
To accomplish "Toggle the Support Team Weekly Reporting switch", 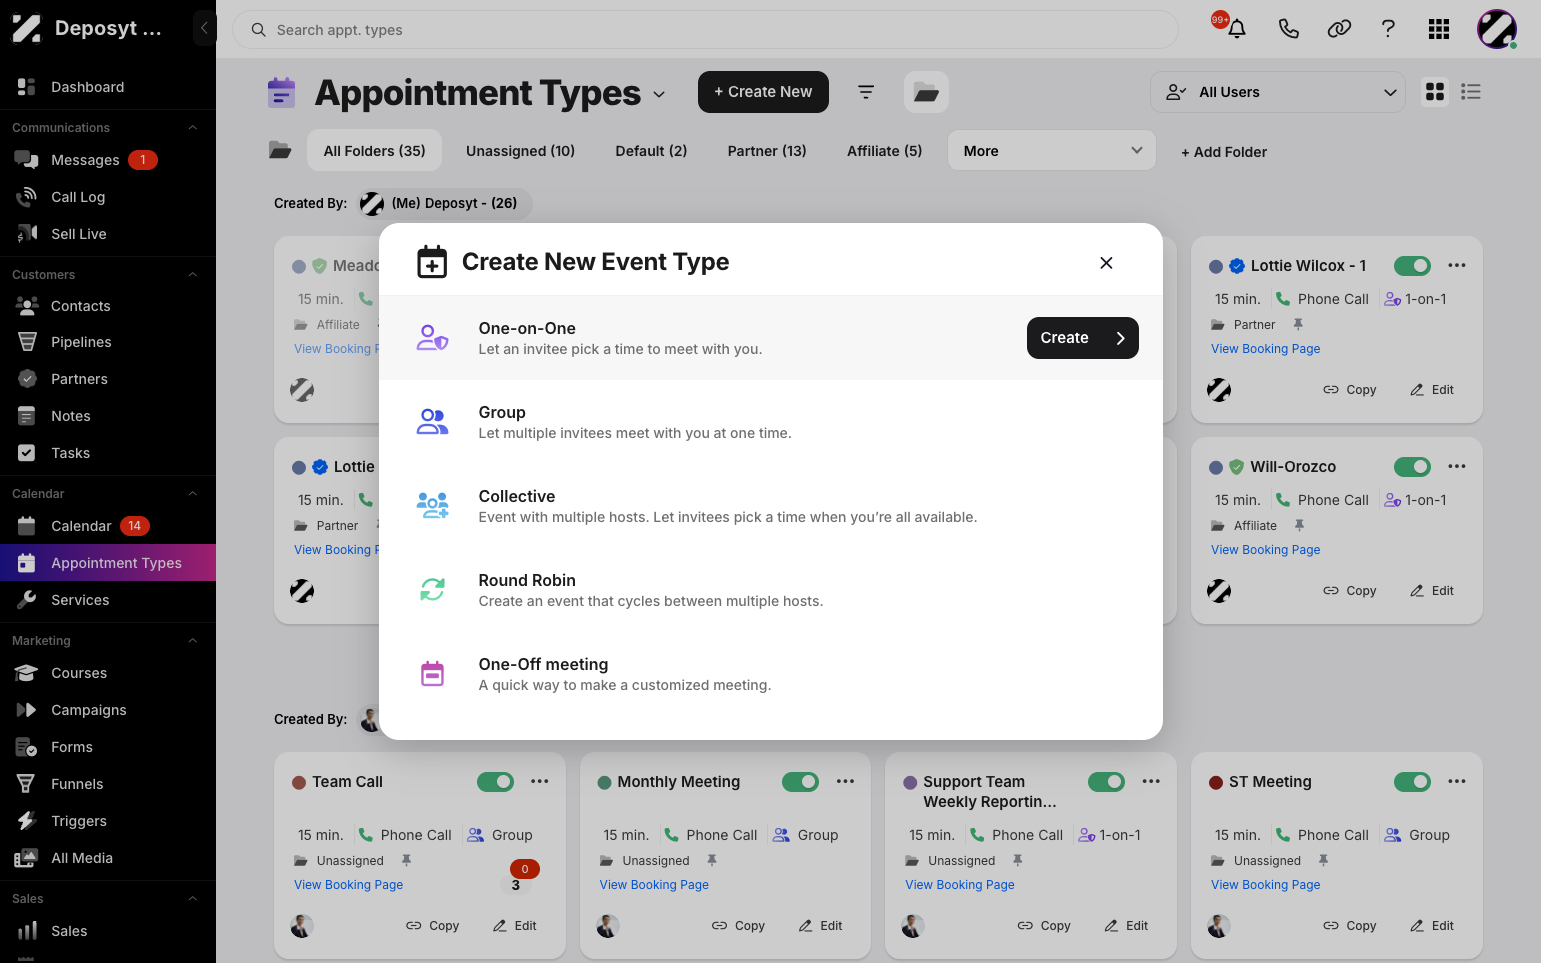I will 1106,781.
